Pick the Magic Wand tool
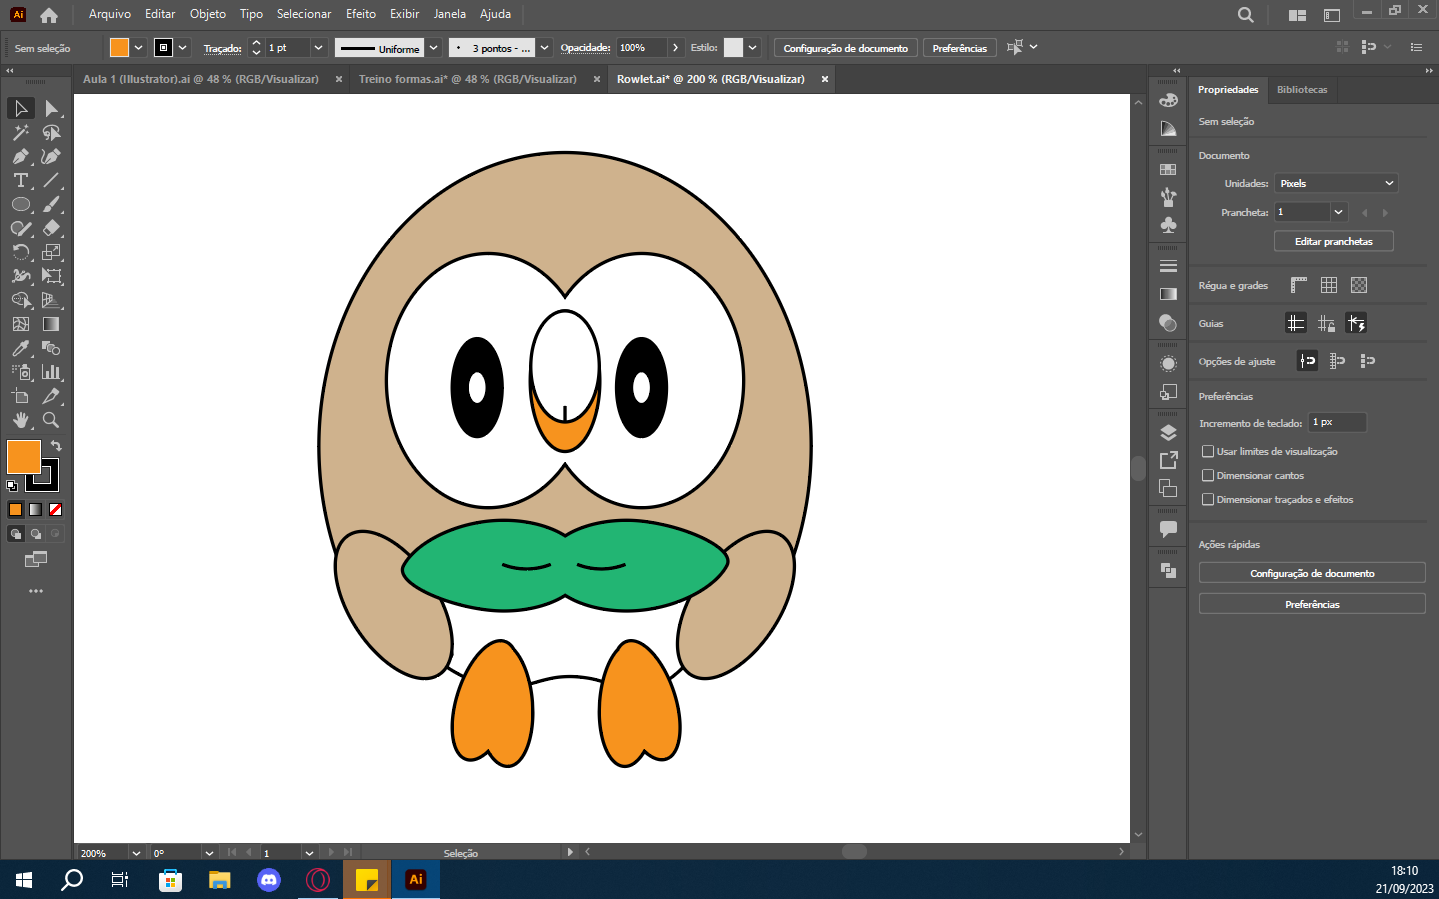Screen dimensions: 1439x899 pos(21,132)
